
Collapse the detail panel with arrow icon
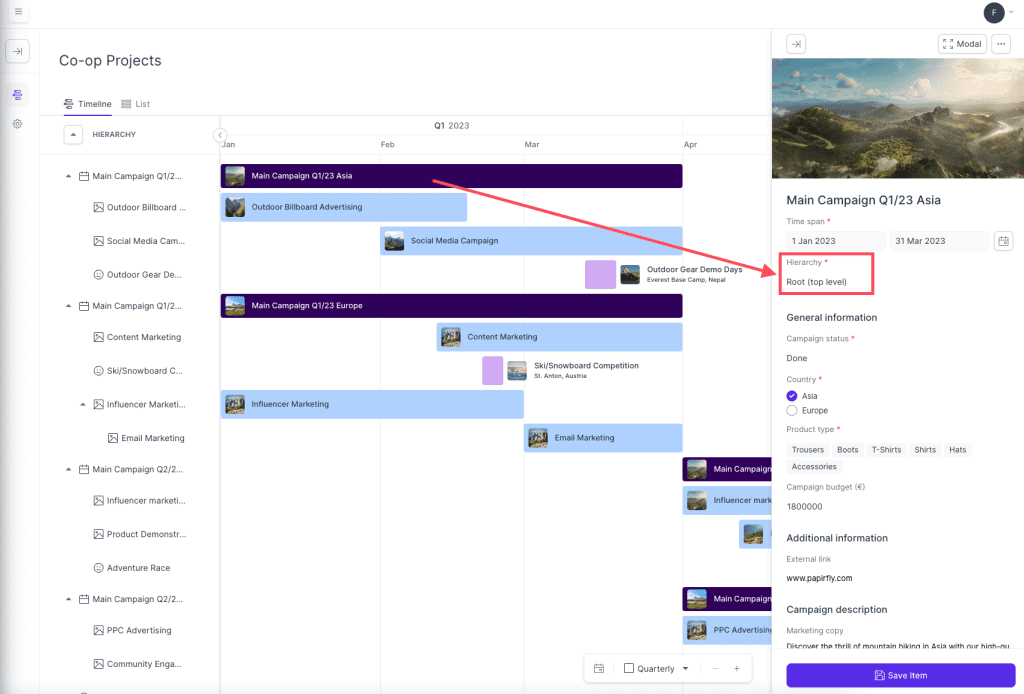click(x=795, y=44)
